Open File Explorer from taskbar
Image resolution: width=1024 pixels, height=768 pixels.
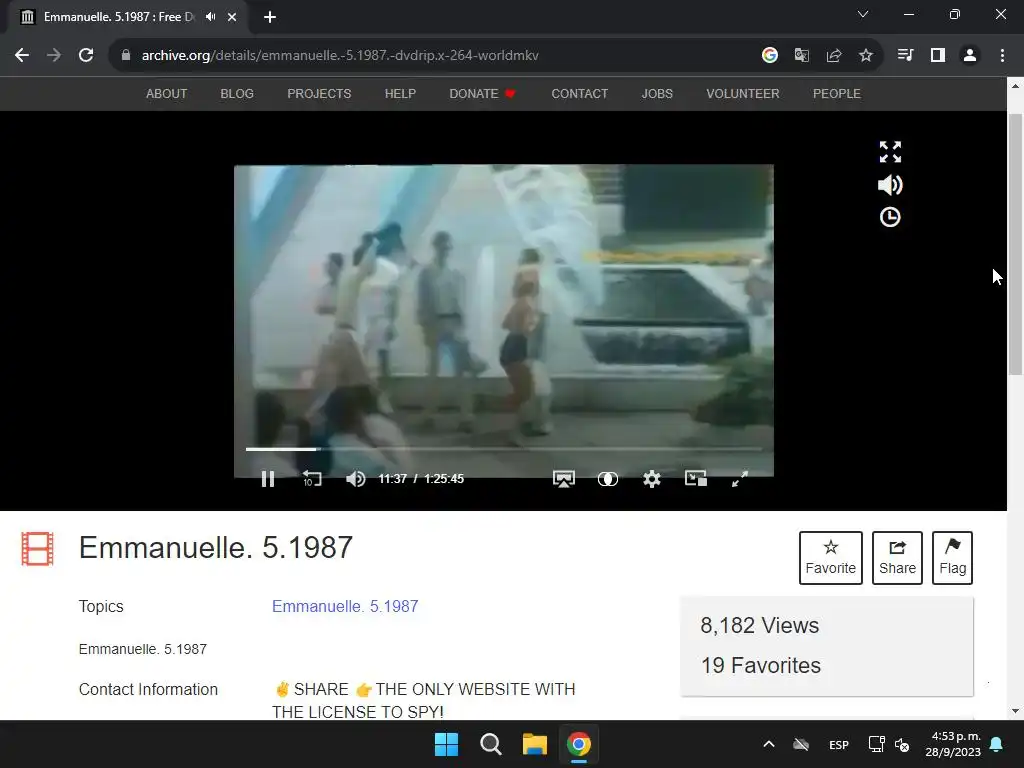(x=534, y=744)
